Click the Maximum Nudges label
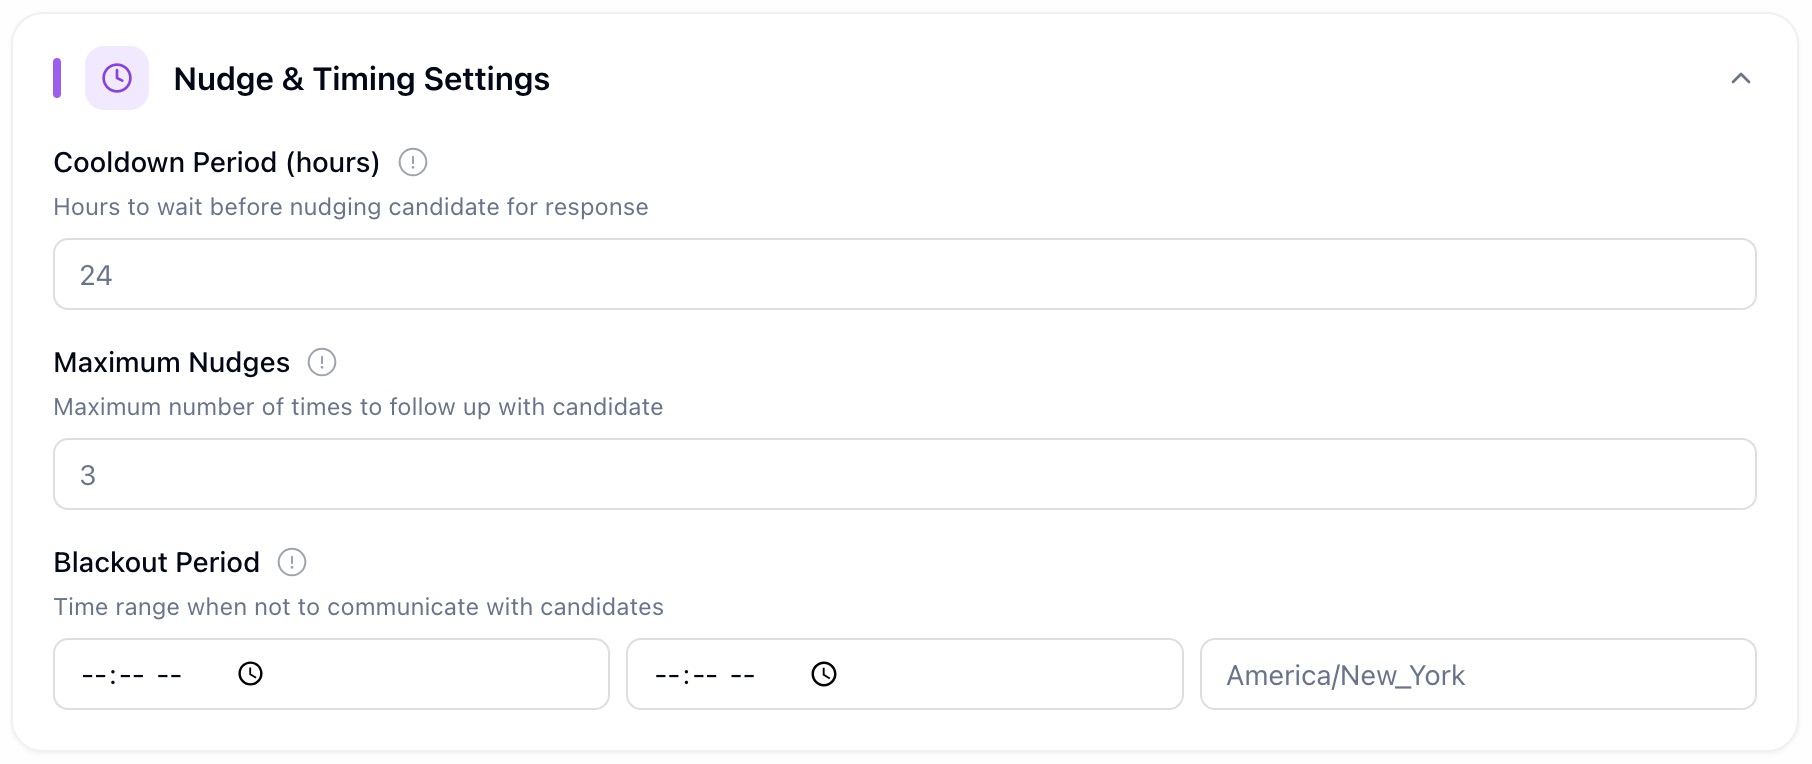The height and width of the screenshot is (764, 1812). [171, 362]
